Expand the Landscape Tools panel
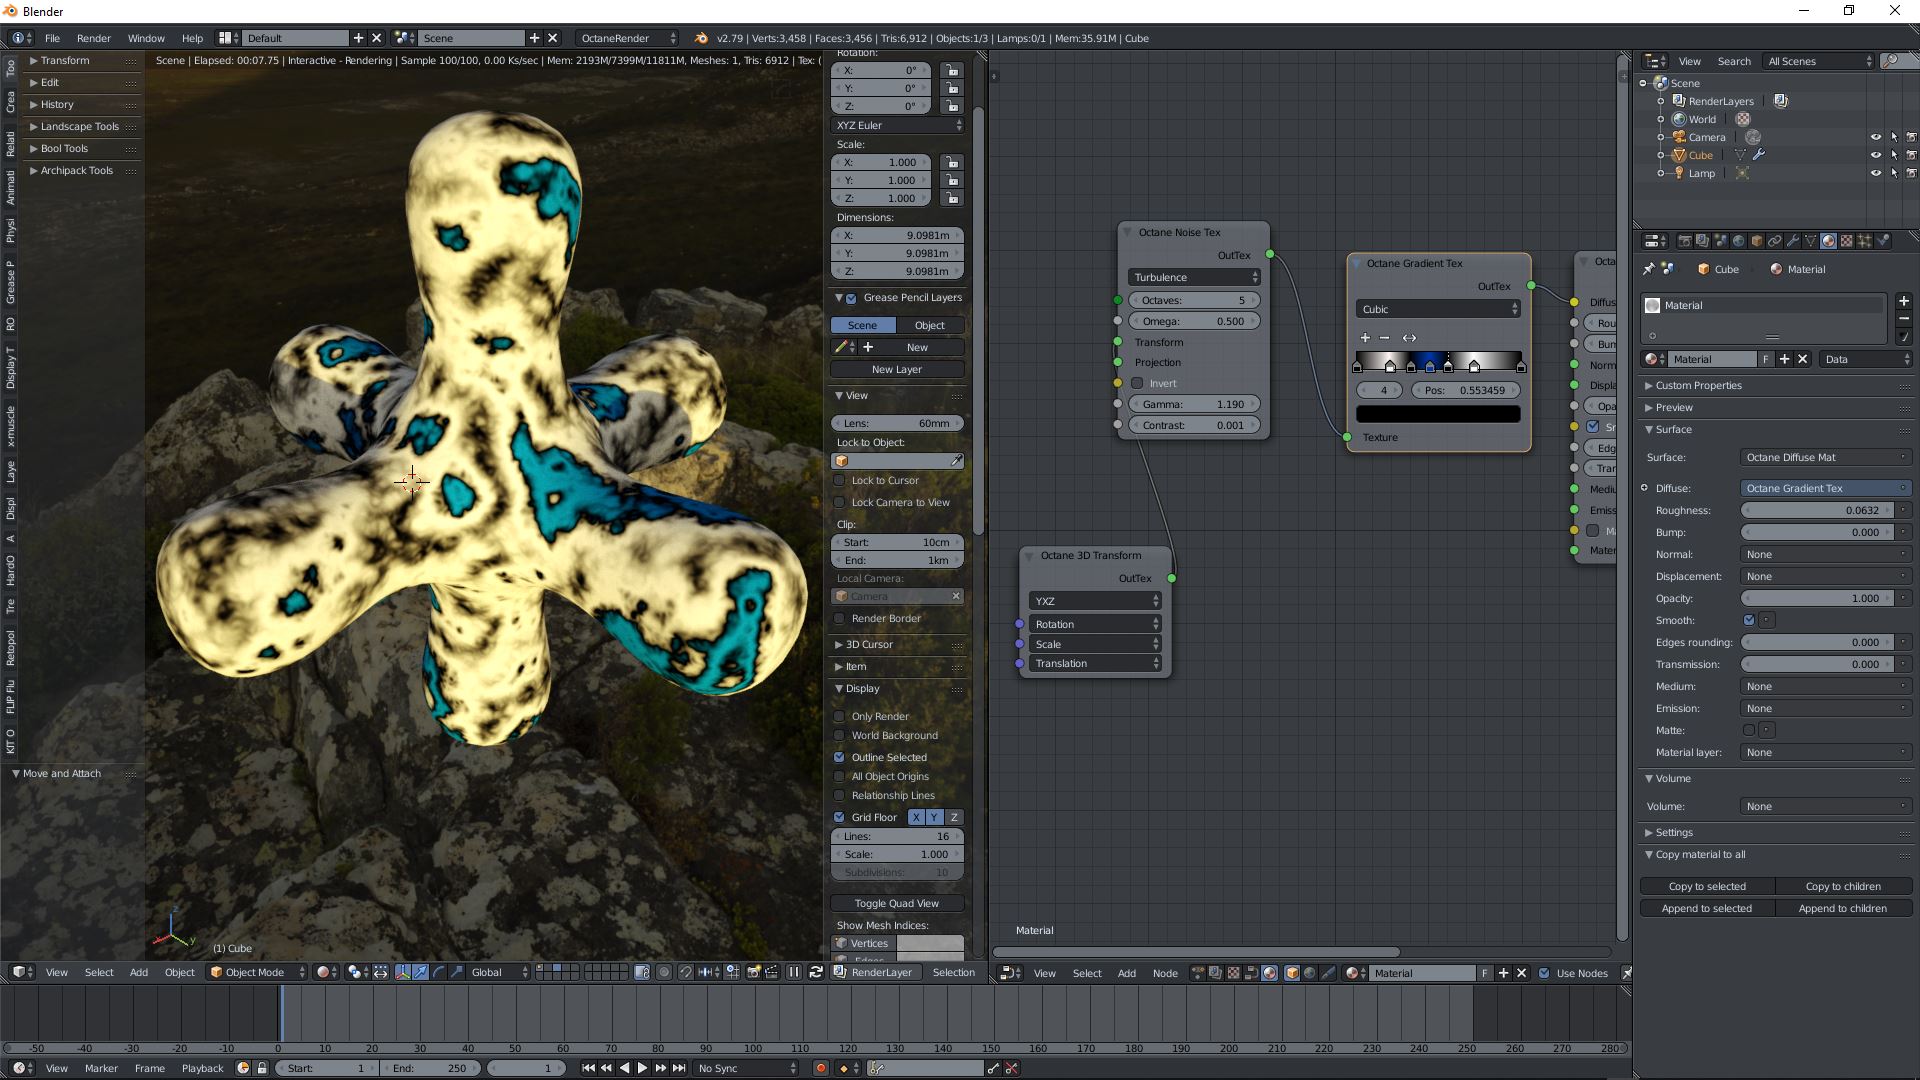This screenshot has width=1920, height=1080. pyautogui.click(x=79, y=126)
